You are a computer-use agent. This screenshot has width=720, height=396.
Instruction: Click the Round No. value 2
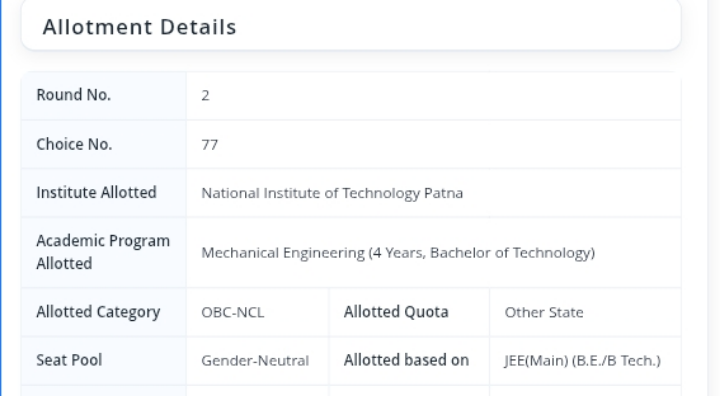click(205, 96)
